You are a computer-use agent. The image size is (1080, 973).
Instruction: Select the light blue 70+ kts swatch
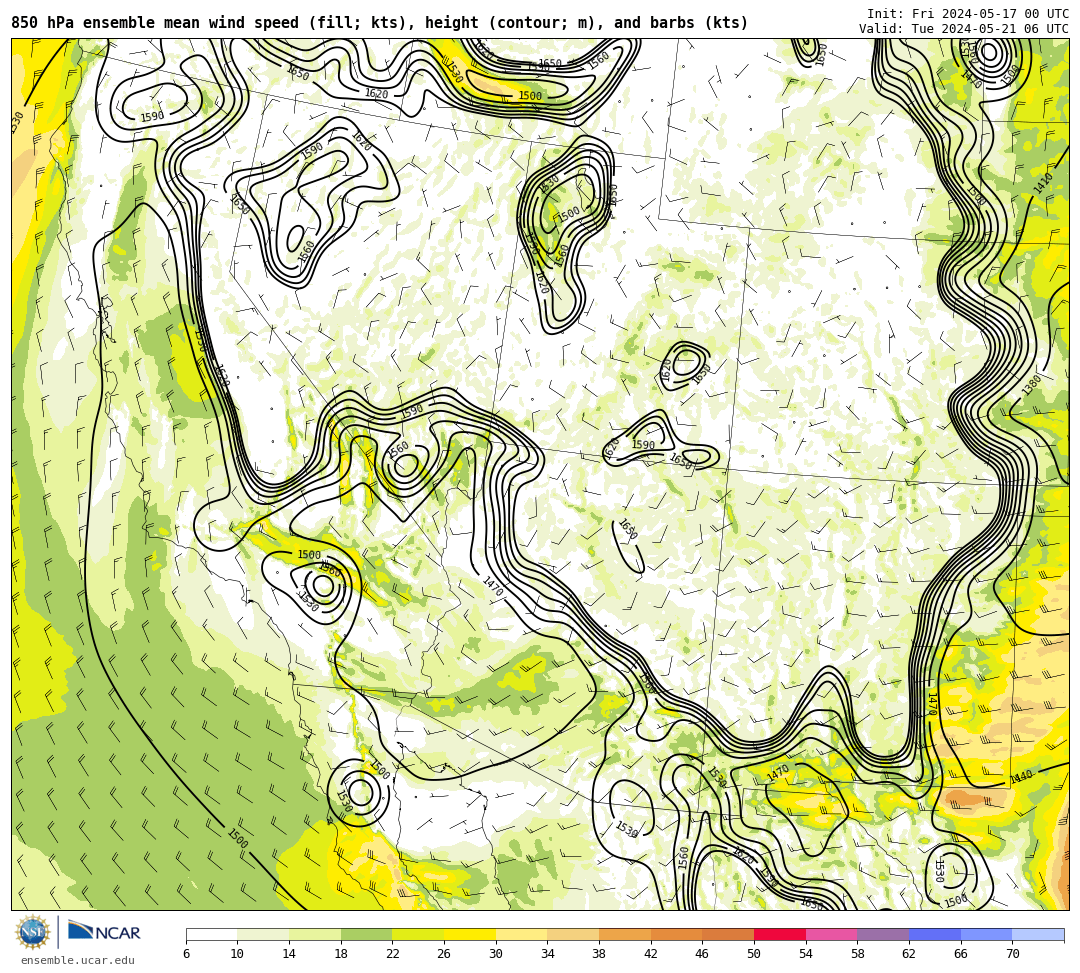coord(1038,934)
